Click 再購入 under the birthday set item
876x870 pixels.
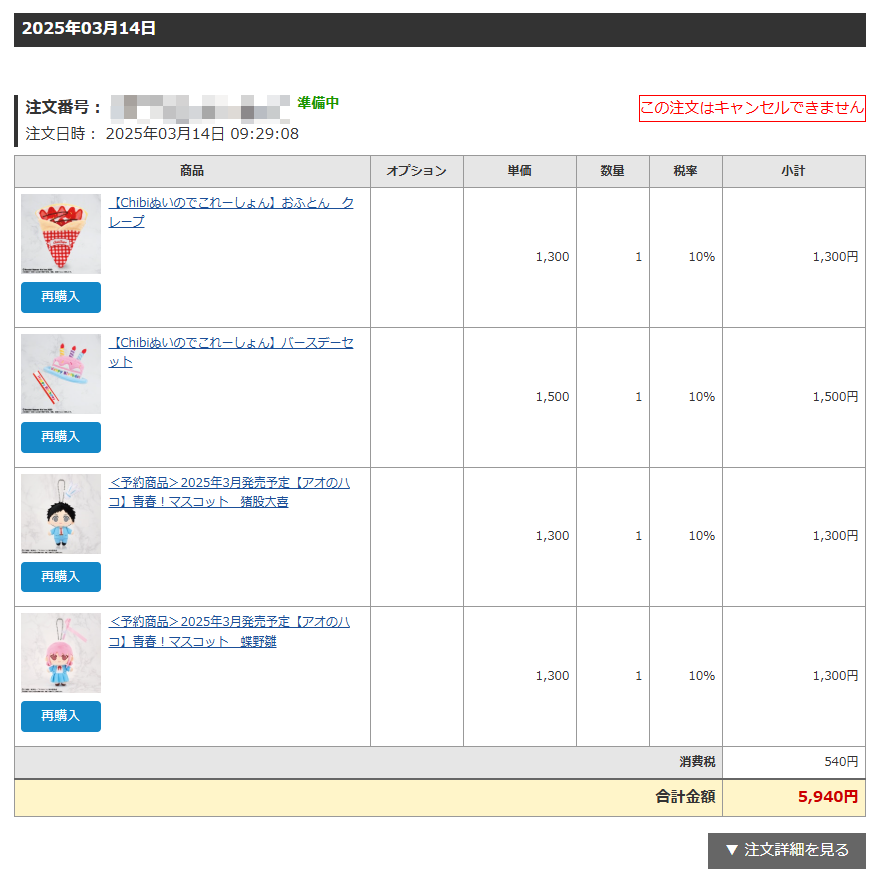(61, 437)
